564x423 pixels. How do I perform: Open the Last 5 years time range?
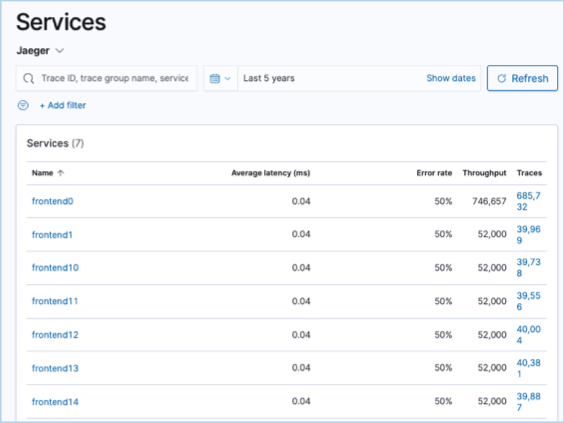(269, 78)
